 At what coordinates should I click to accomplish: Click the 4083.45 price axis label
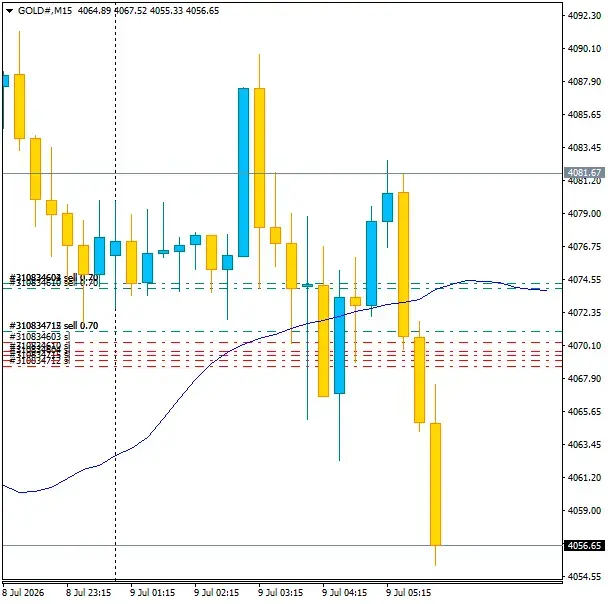(x=584, y=147)
